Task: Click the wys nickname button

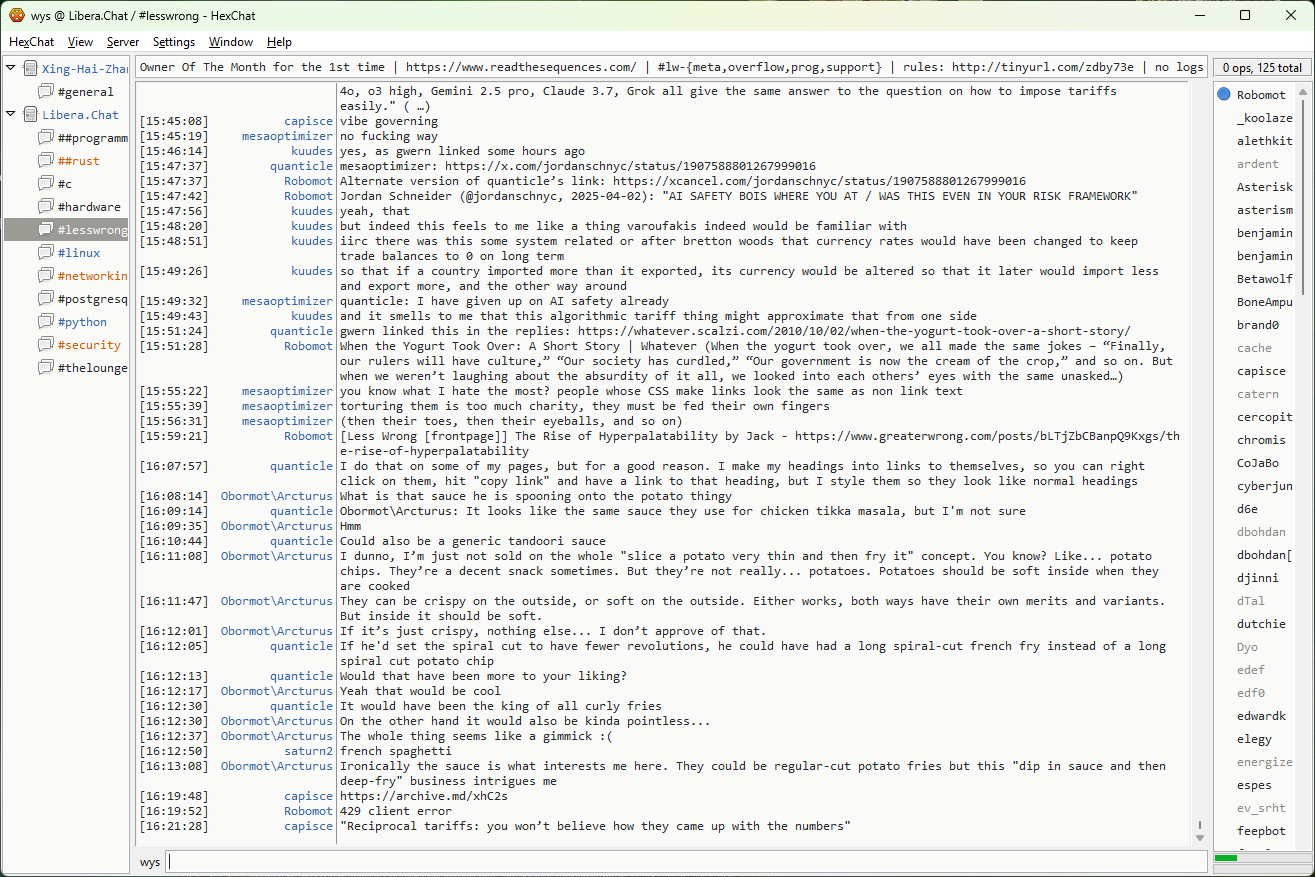Action: [150, 862]
